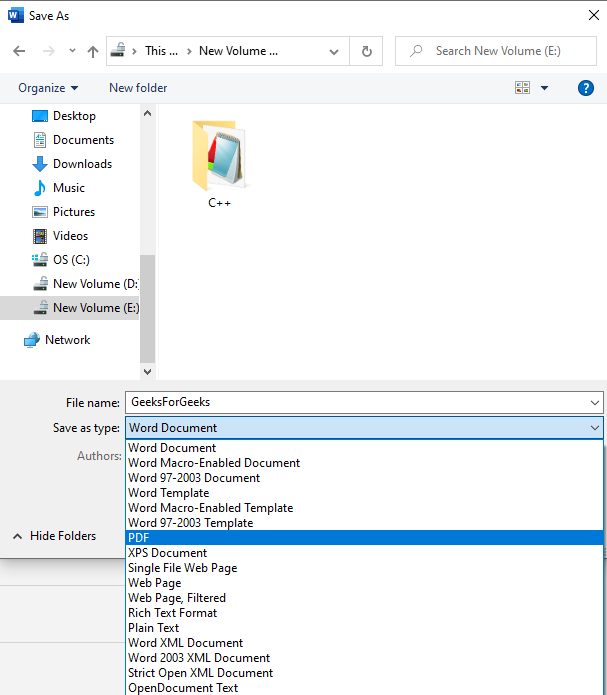The height and width of the screenshot is (695, 607).
Task: Click 'This ...' breadcrumb in address bar
Action: (161, 51)
